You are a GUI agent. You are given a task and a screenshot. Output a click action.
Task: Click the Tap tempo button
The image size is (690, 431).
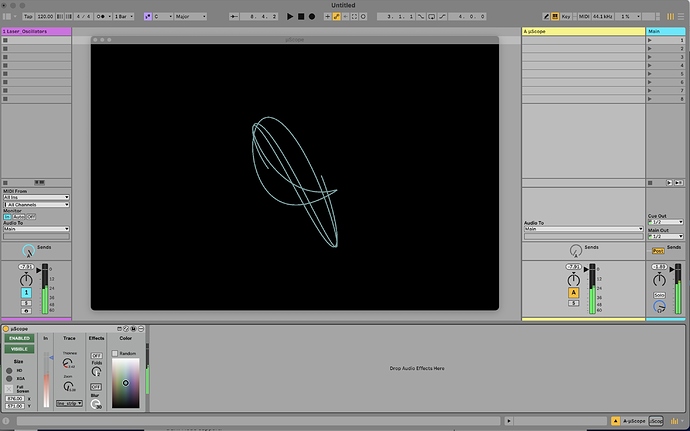[28, 16]
